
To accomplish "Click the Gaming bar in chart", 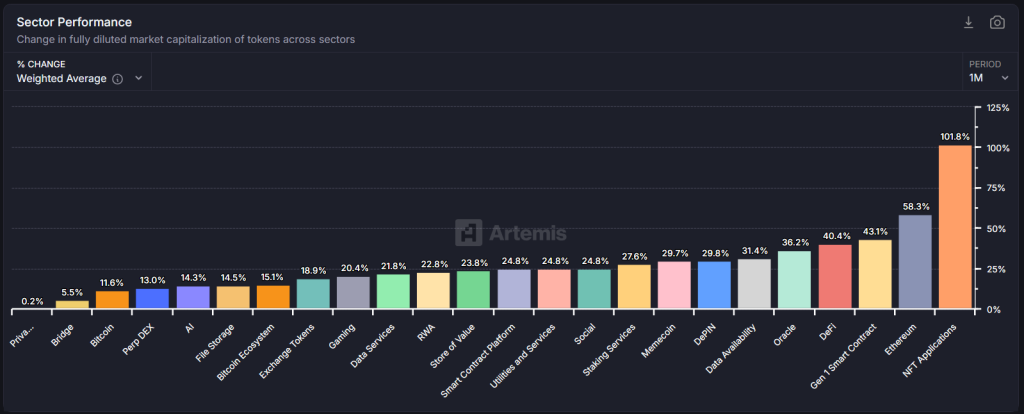I will [353, 292].
